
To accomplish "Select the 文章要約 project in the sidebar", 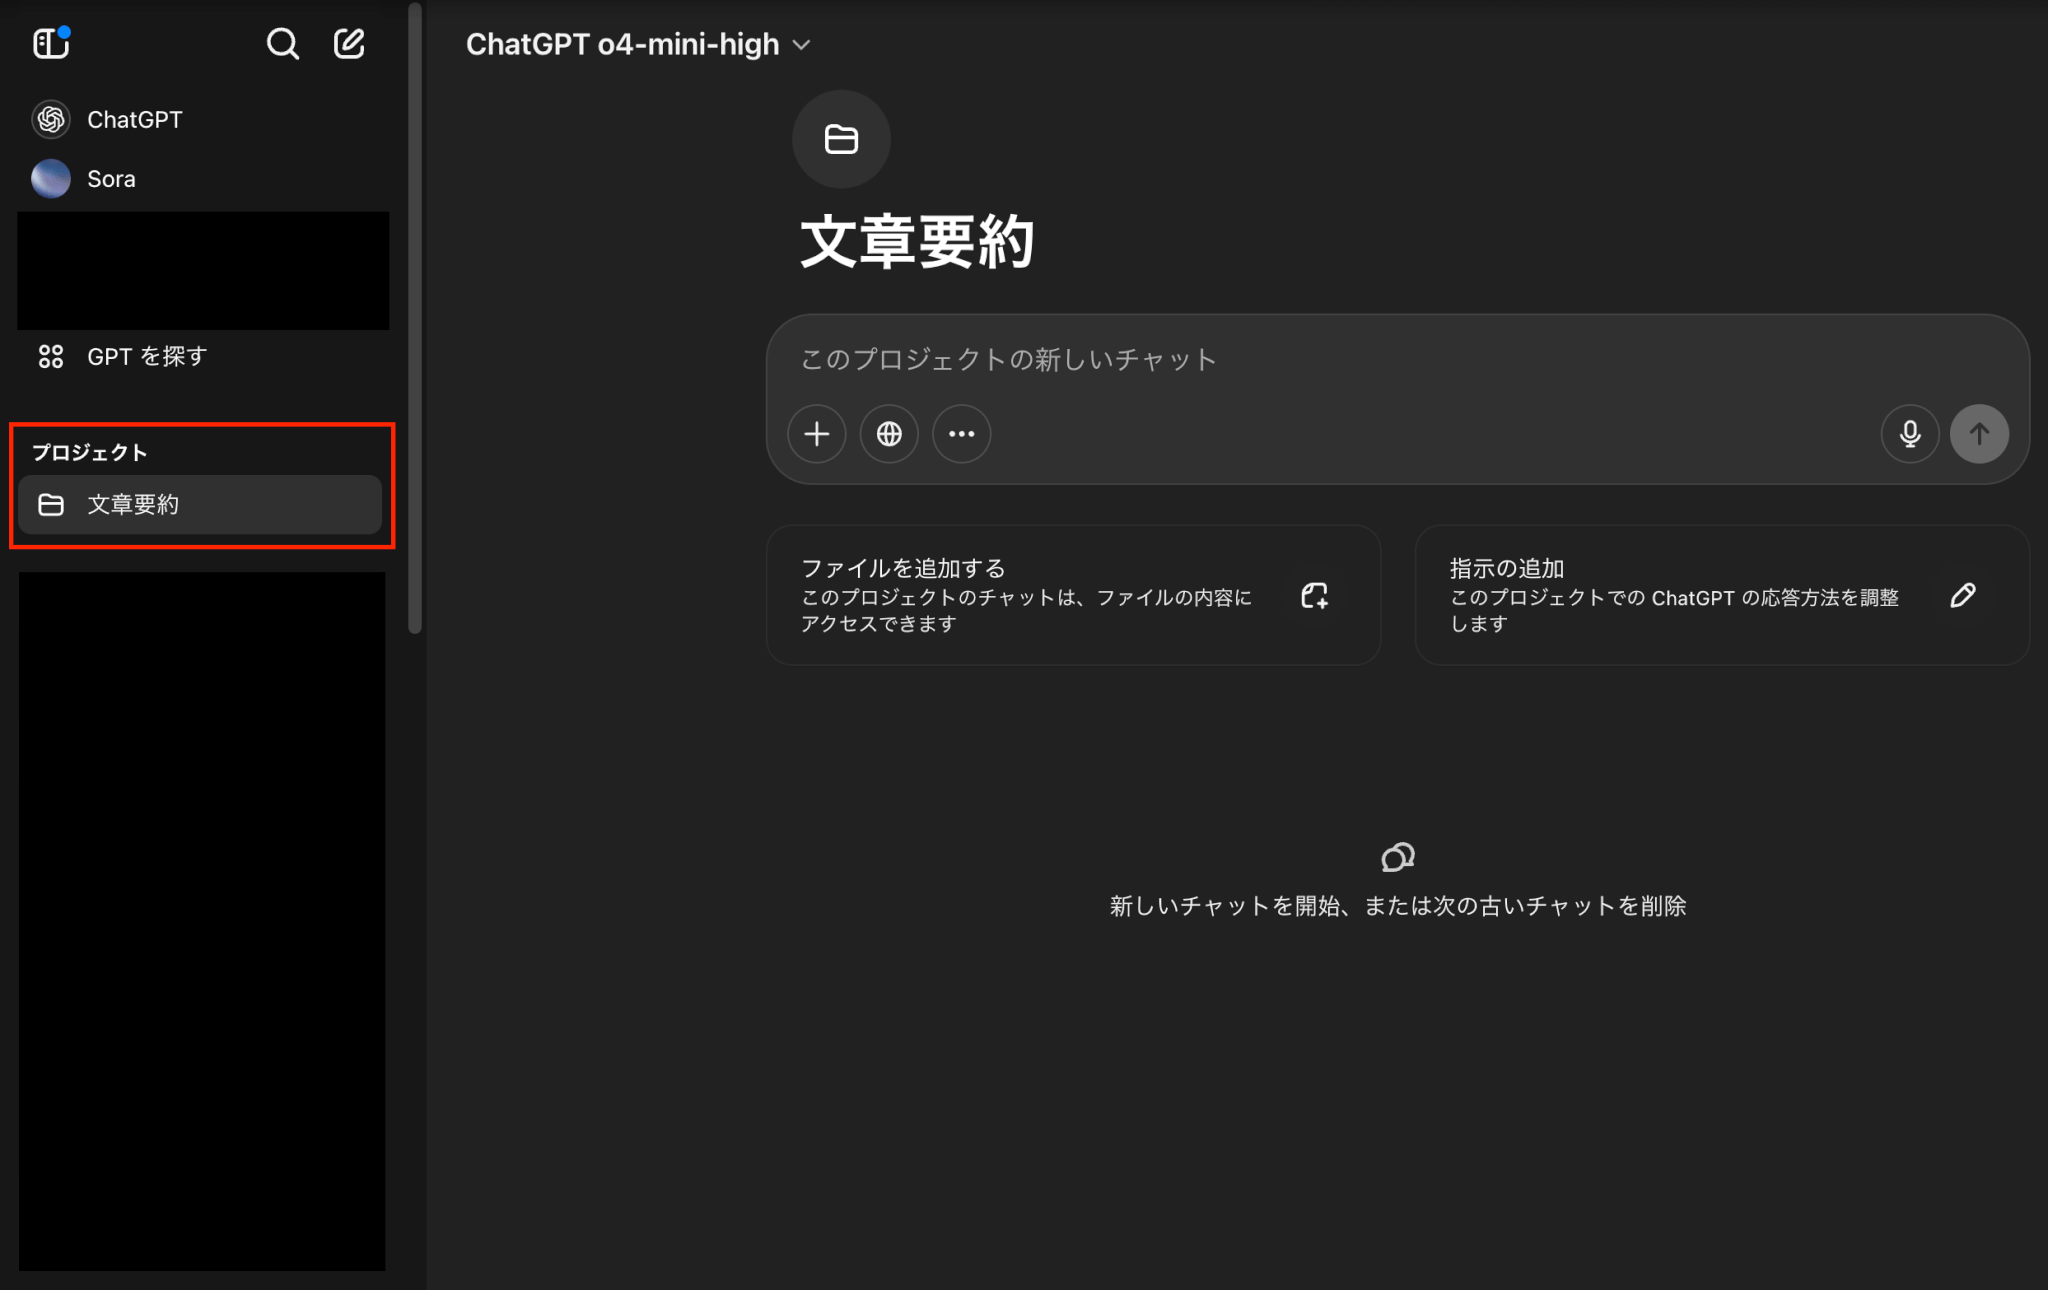I will click(200, 505).
